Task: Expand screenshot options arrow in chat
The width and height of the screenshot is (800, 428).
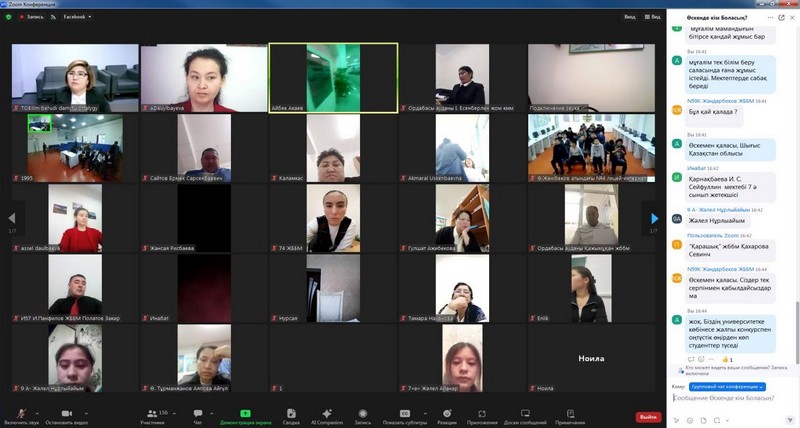Action: click(726, 421)
